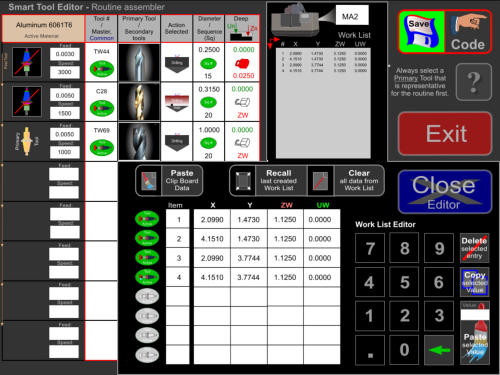Choose the C28 primary tool drill image
The width and height of the screenshot is (500, 375).
click(x=139, y=102)
